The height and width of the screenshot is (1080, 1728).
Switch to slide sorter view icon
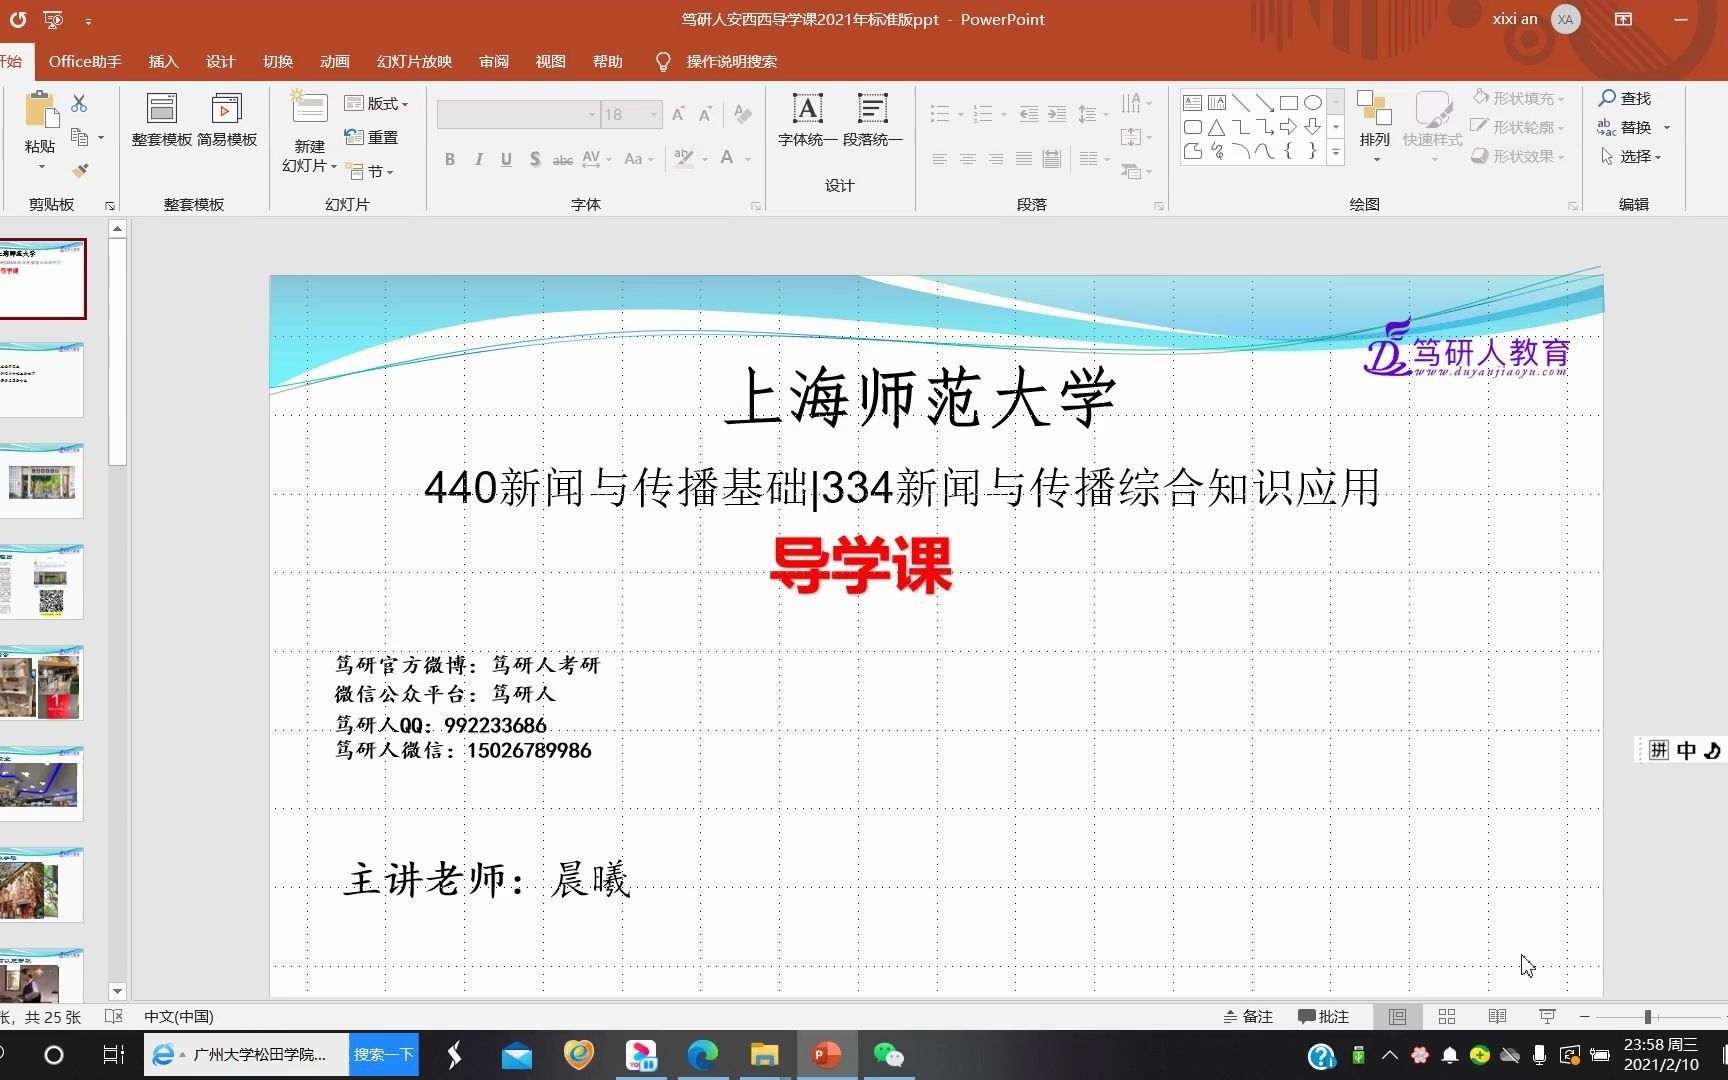tap(1446, 1016)
